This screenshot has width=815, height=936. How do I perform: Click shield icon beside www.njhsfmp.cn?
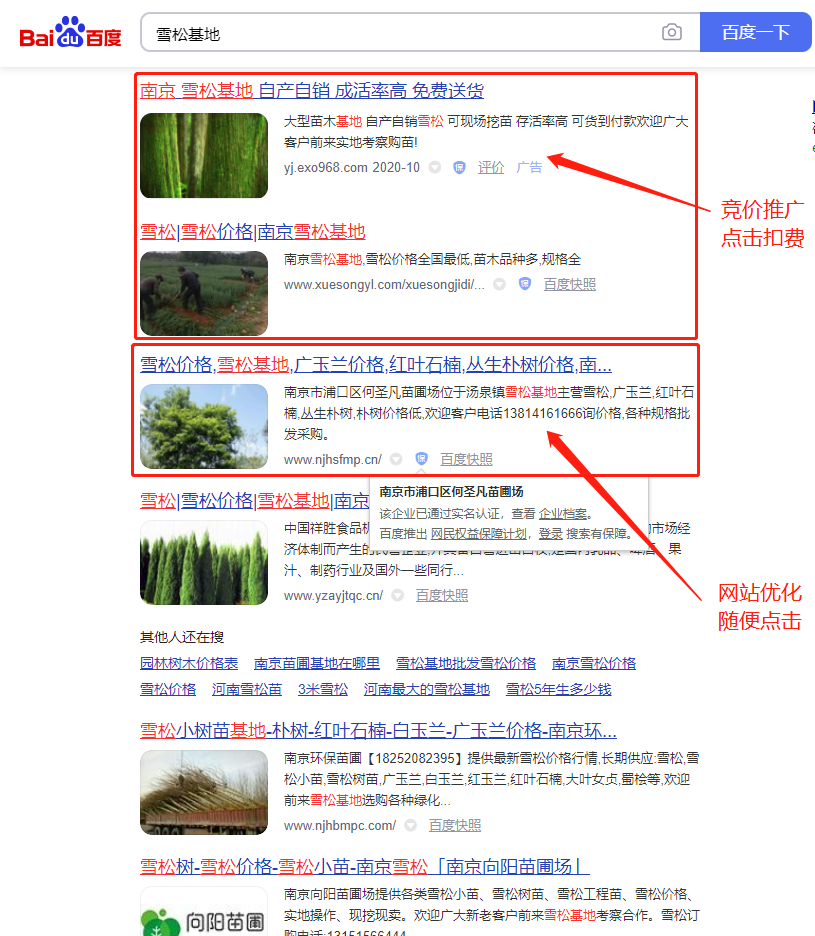pos(422,459)
